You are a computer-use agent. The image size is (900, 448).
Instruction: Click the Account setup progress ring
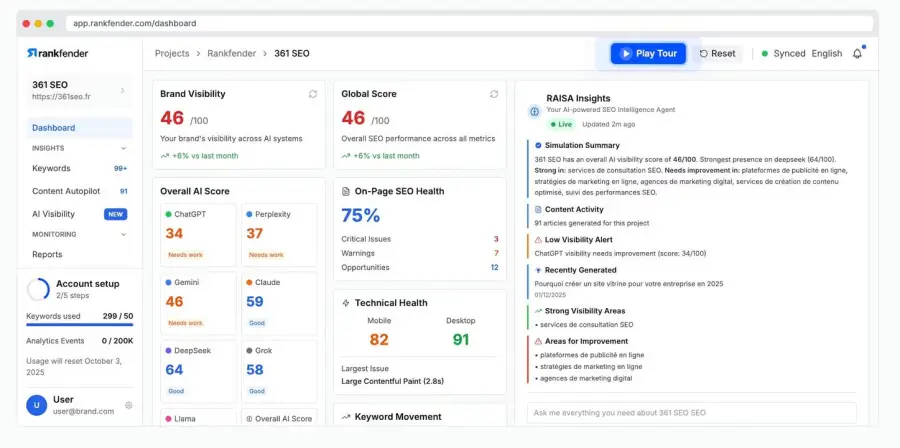pyautogui.click(x=38, y=290)
